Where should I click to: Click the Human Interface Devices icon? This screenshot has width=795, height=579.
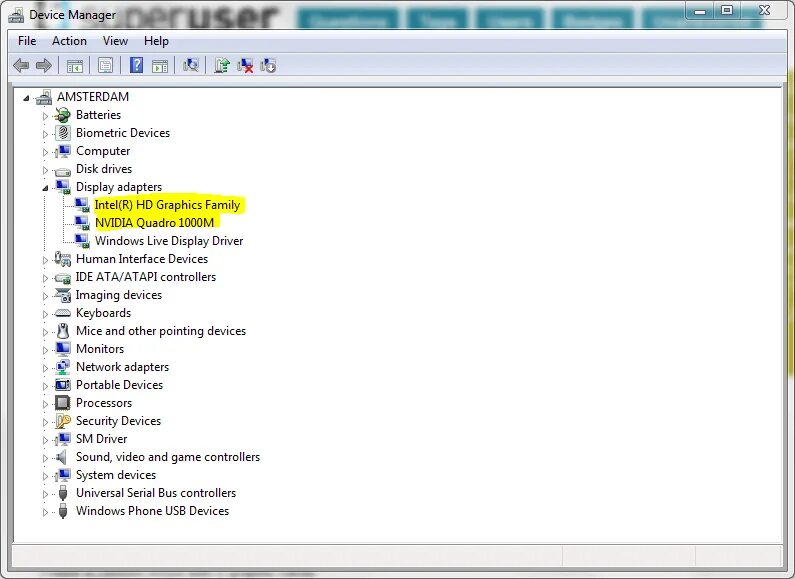(62, 259)
